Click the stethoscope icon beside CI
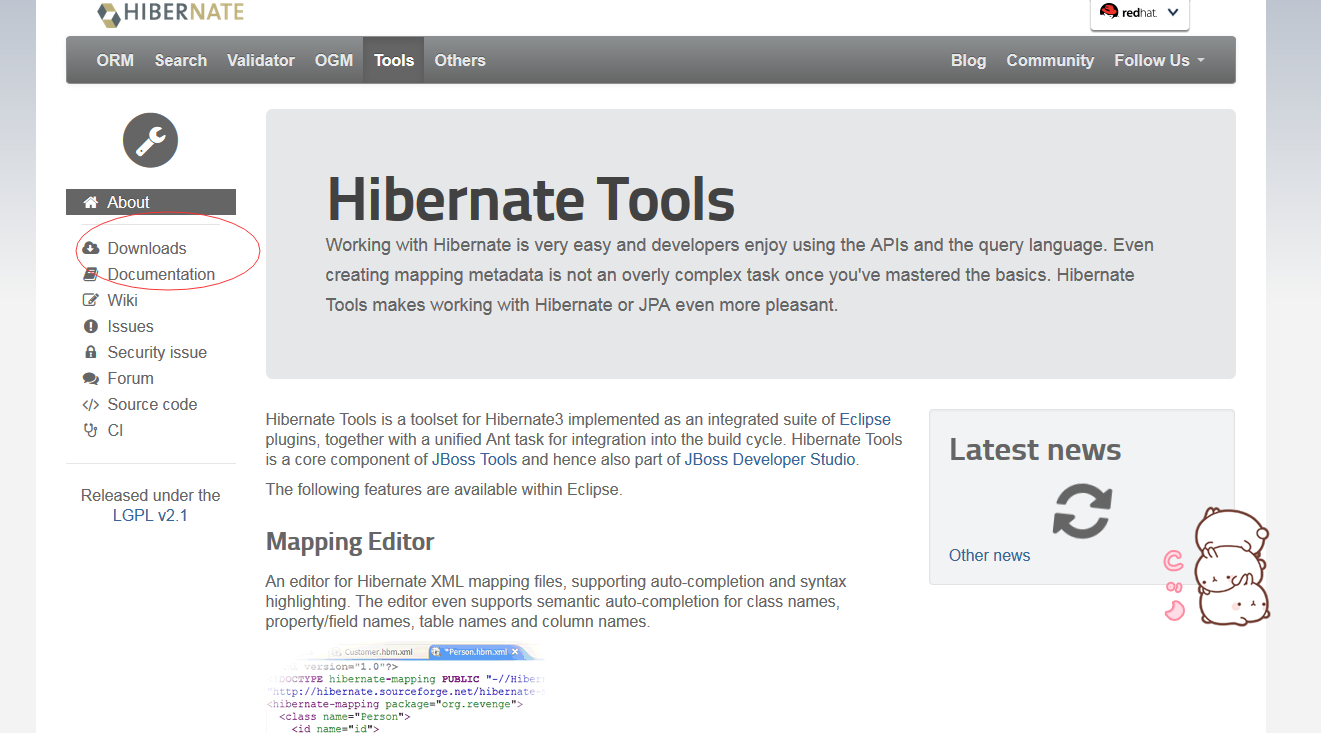Viewport: 1321px width, 733px height. (x=91, y=430)
